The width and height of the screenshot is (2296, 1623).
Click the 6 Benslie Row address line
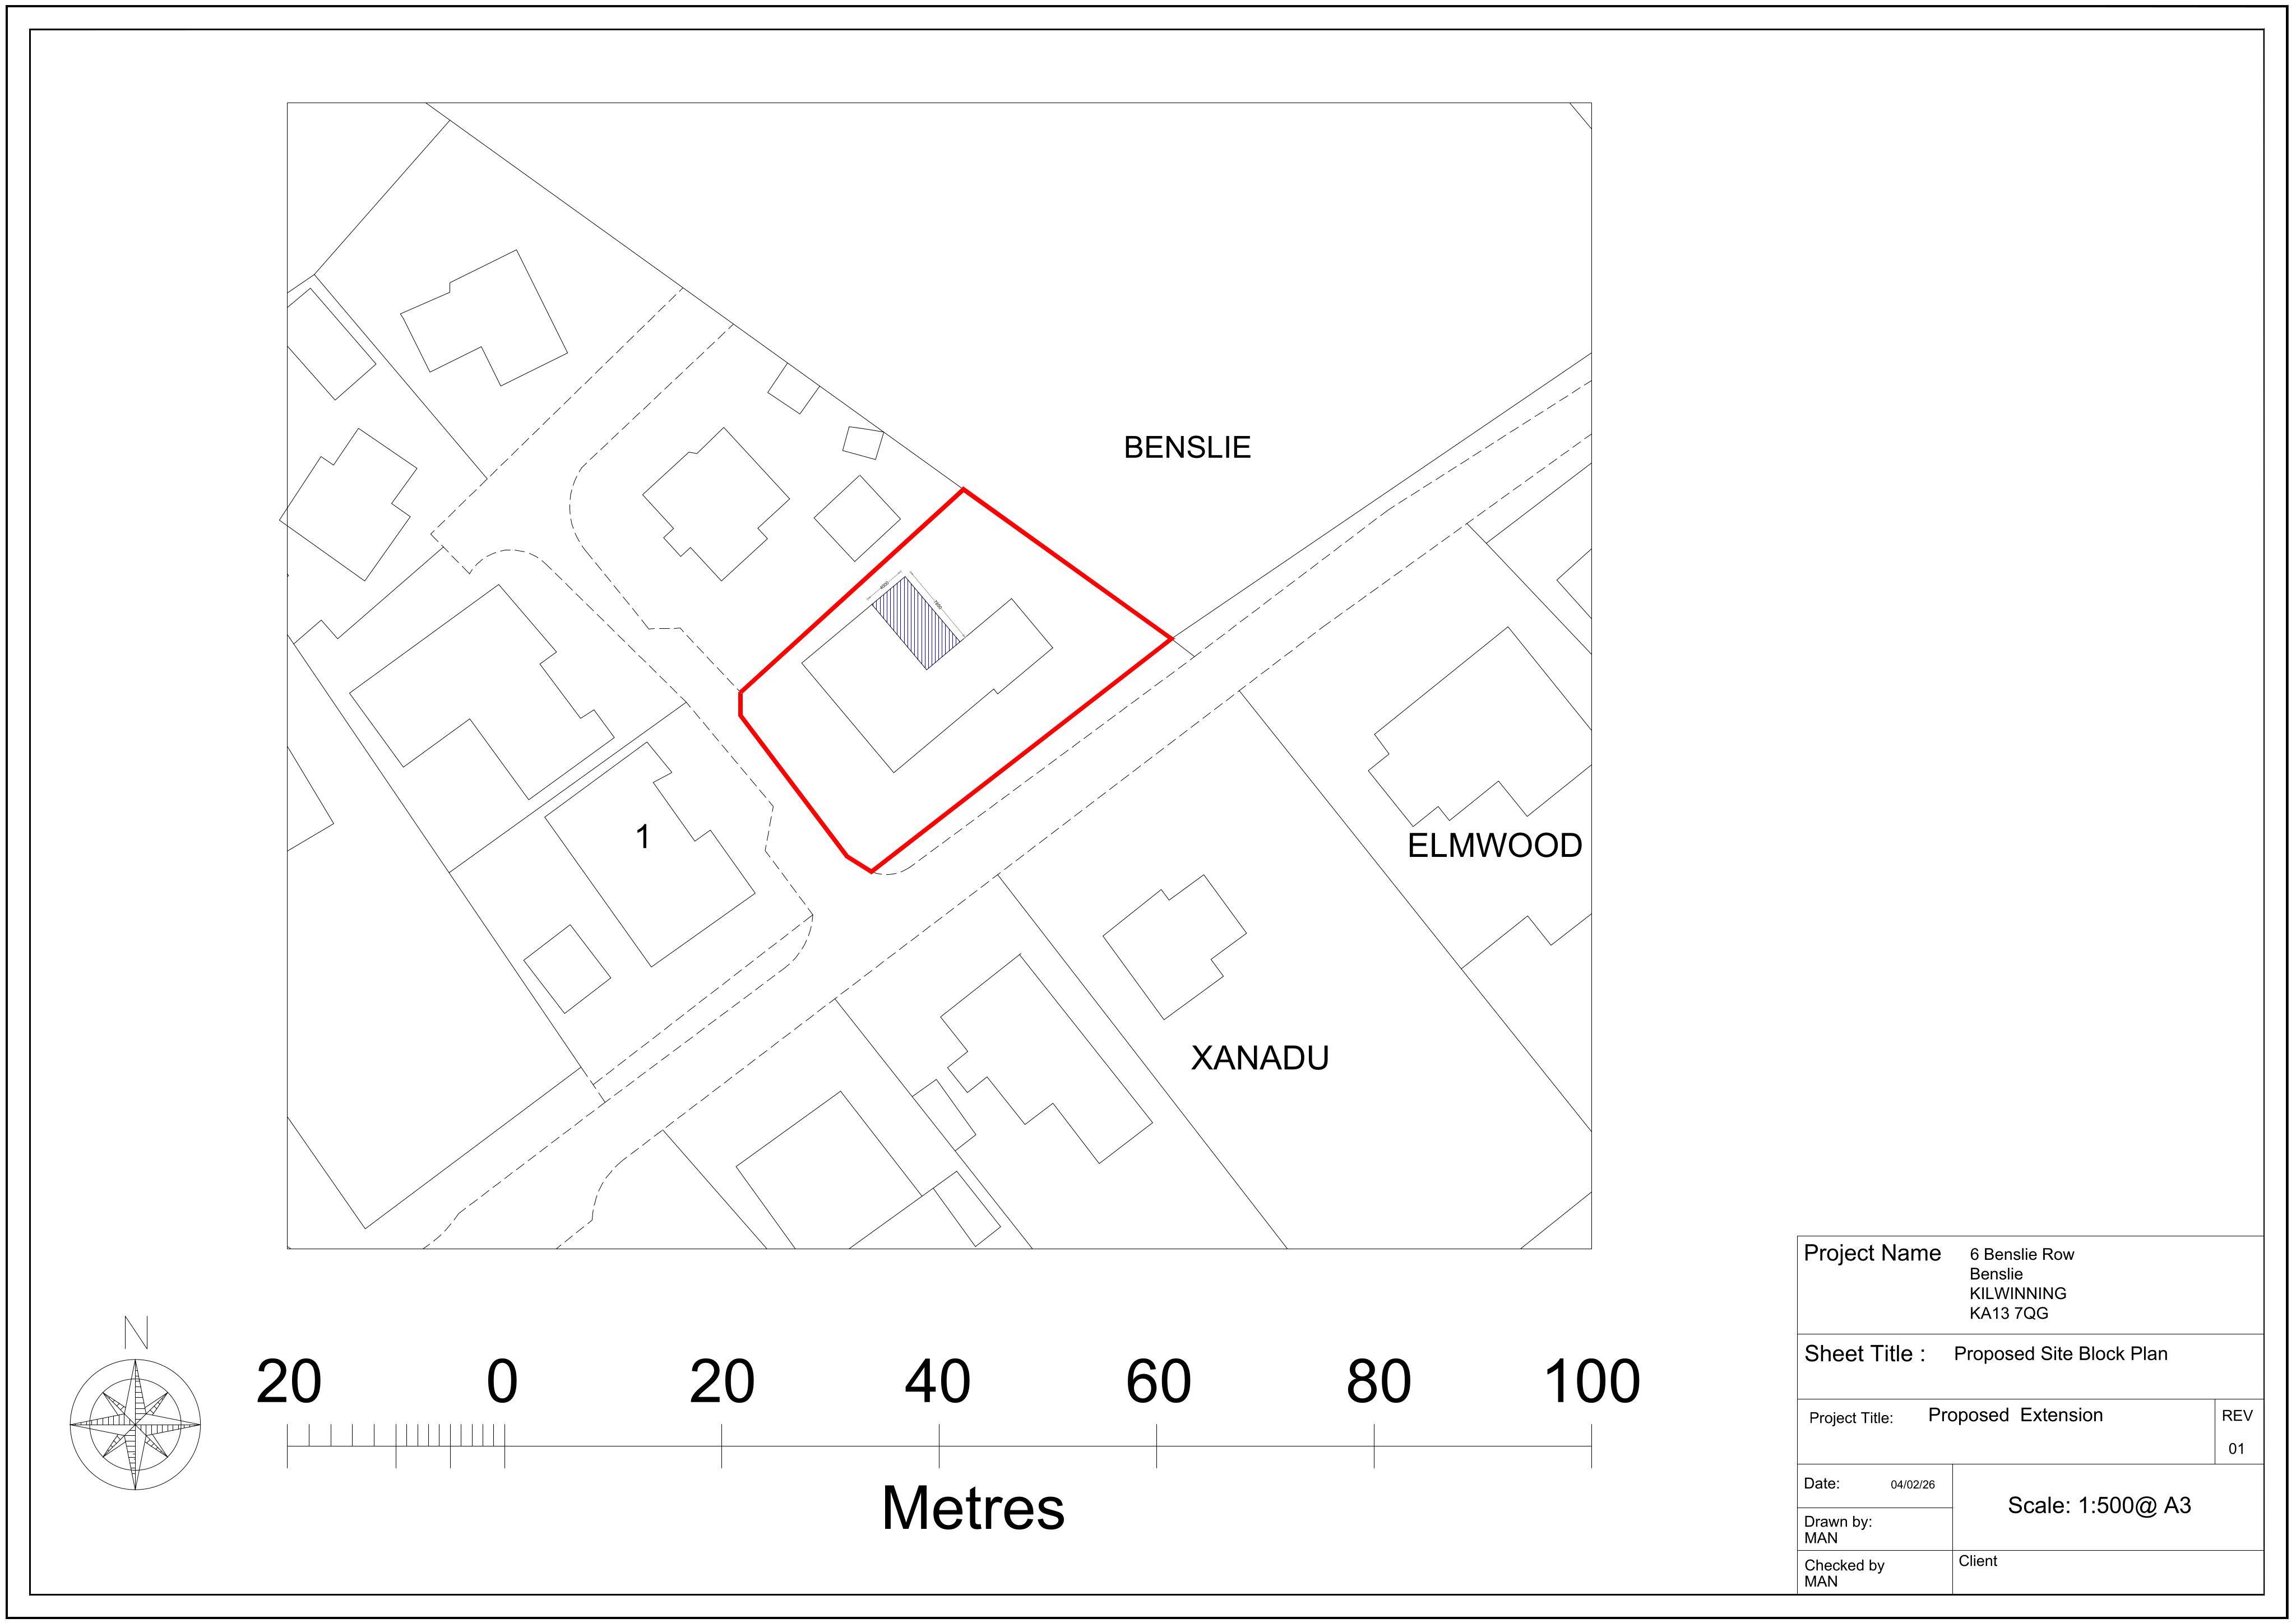(x=2022, y=1254)
